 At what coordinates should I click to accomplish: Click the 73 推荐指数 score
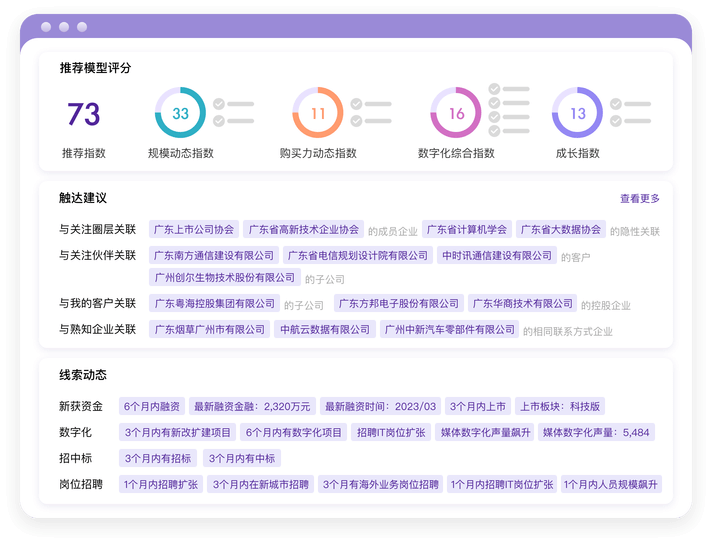84,114
